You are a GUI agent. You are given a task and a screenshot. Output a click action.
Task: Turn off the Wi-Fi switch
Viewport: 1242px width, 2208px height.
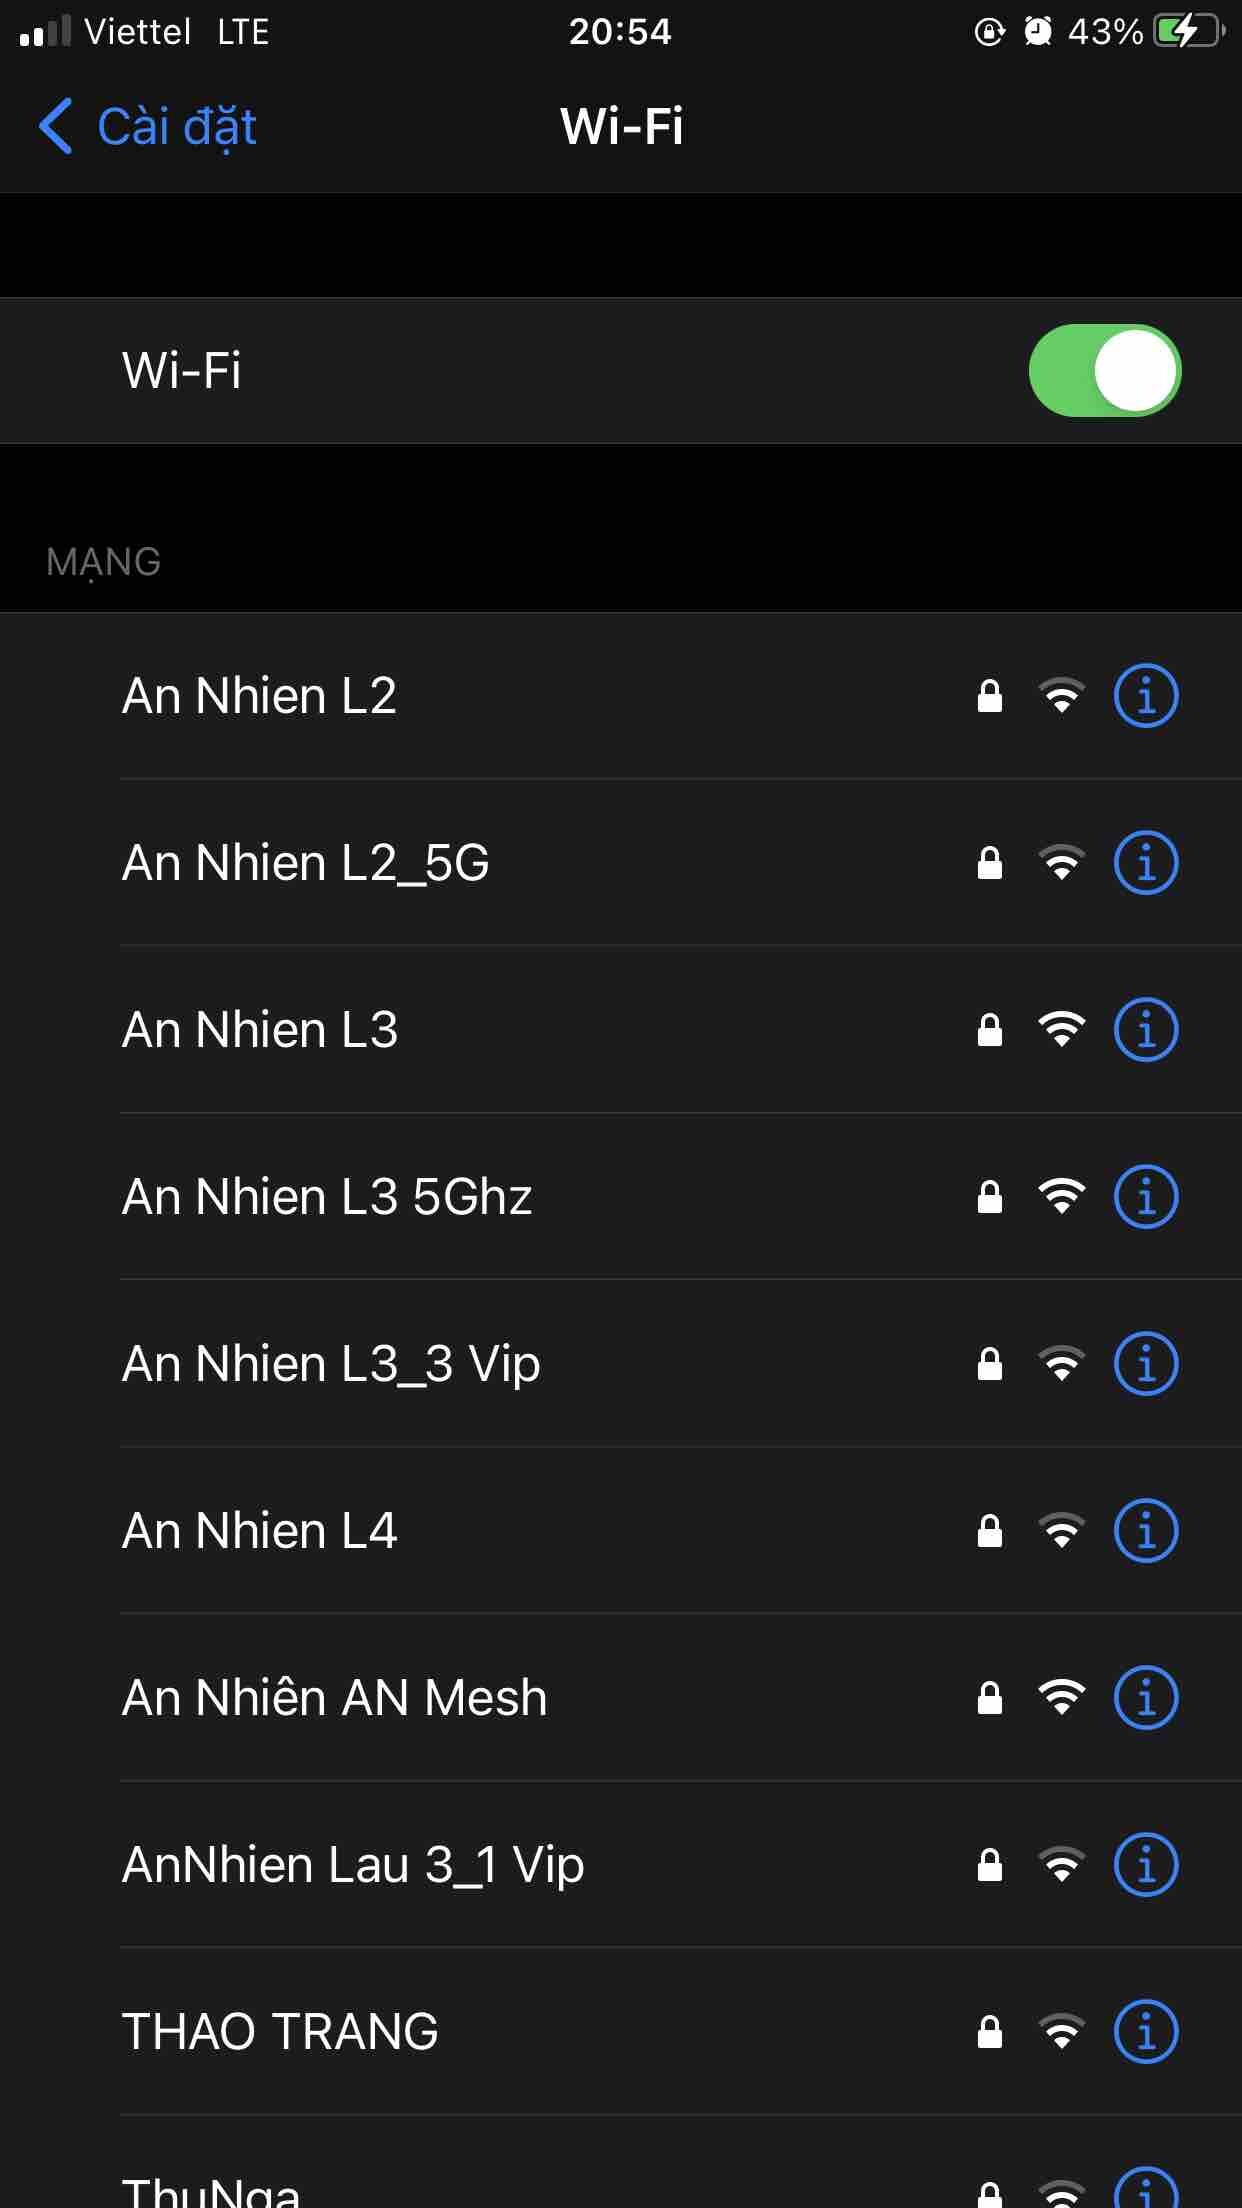[x=1104, y=370]
